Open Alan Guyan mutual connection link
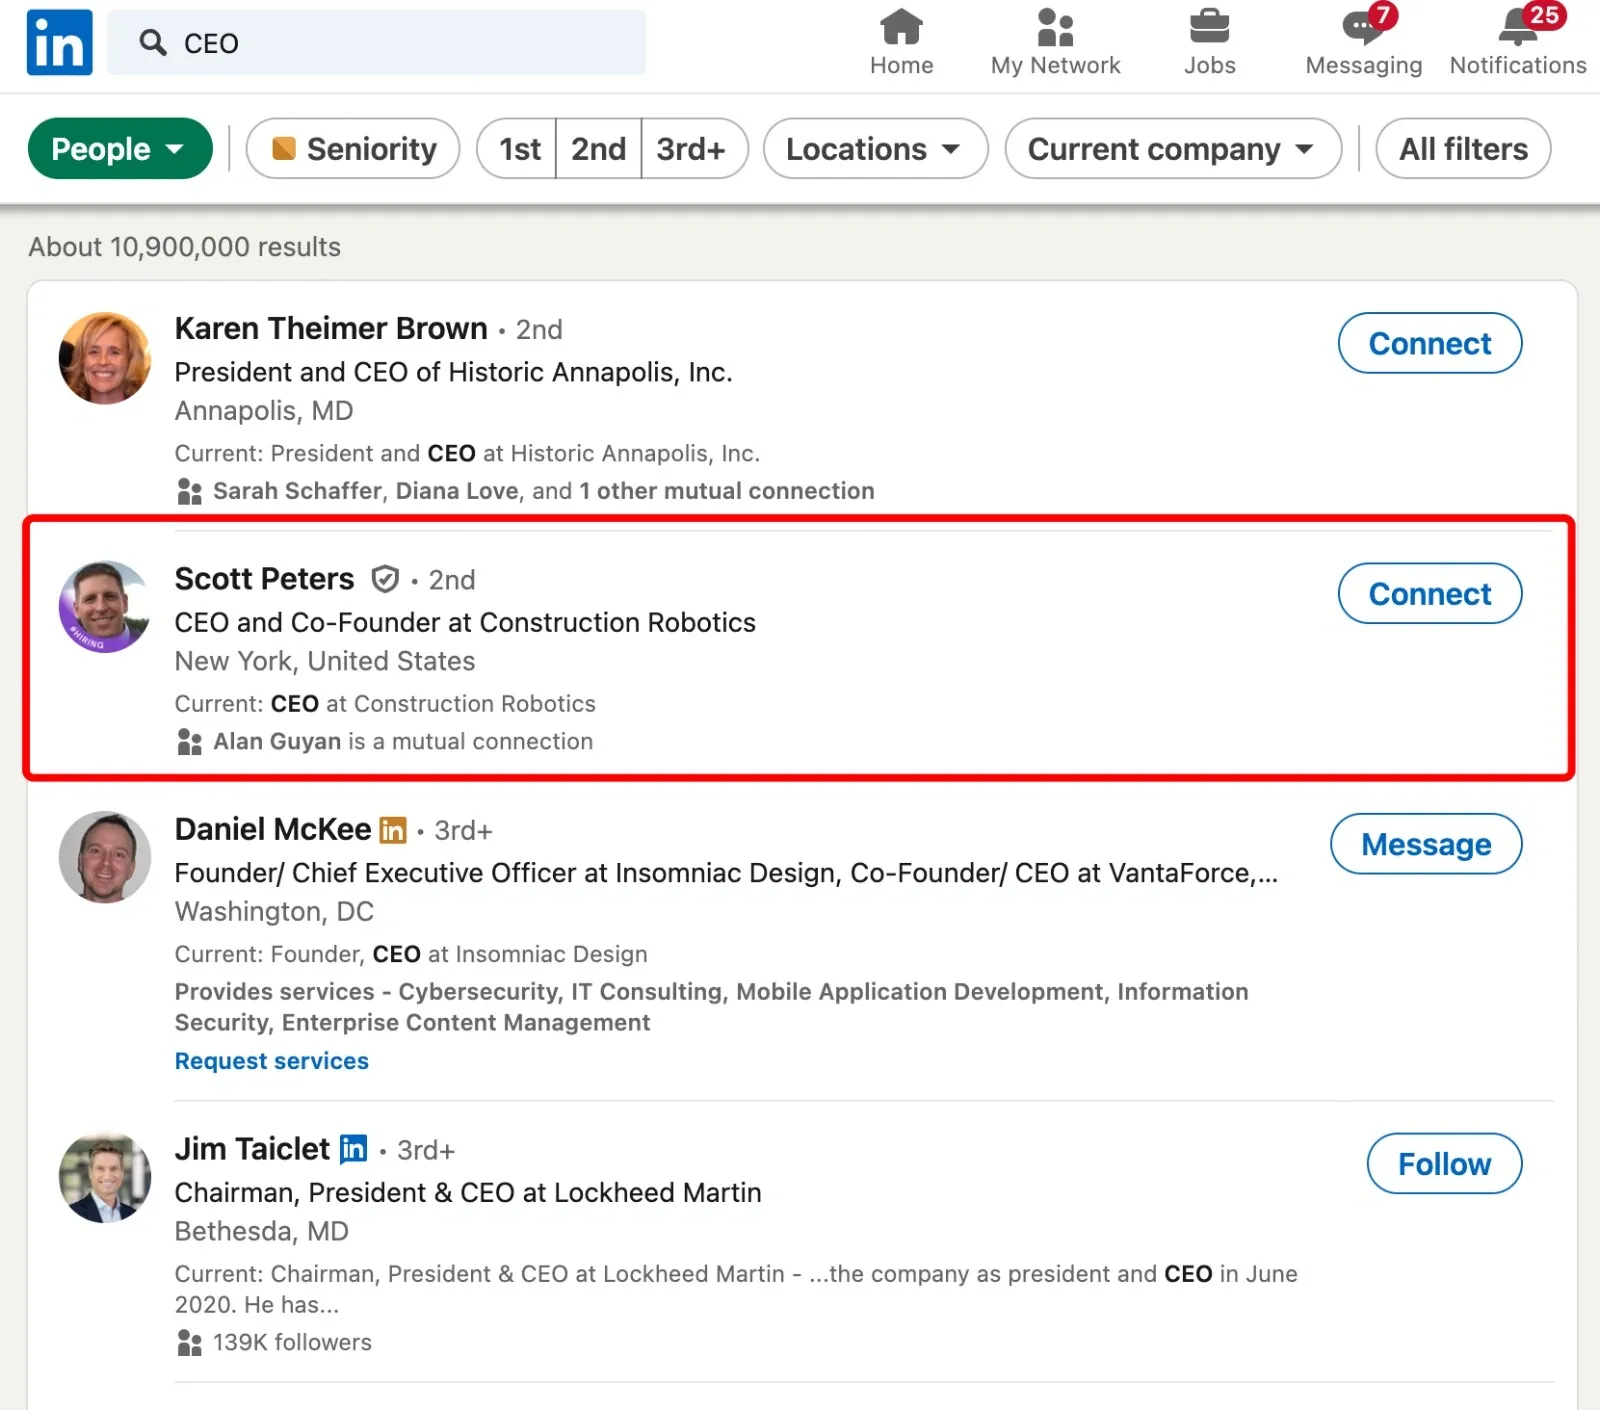Viewport: 1600px width, 1410px height. (x=277, y=741)
